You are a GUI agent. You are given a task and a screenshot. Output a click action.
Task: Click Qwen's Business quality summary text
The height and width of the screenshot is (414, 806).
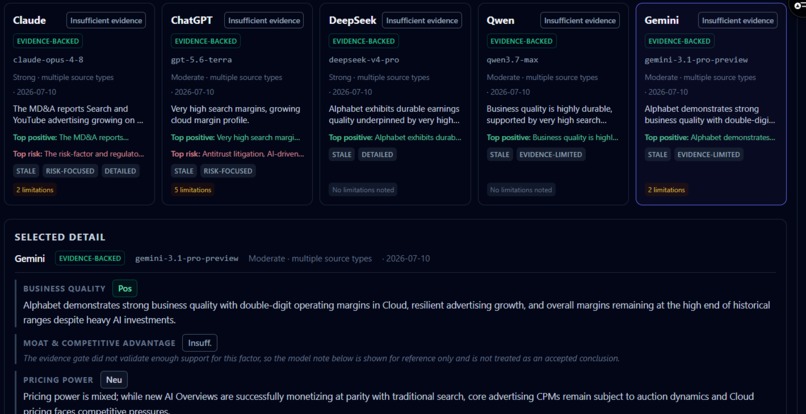point(549,115)
